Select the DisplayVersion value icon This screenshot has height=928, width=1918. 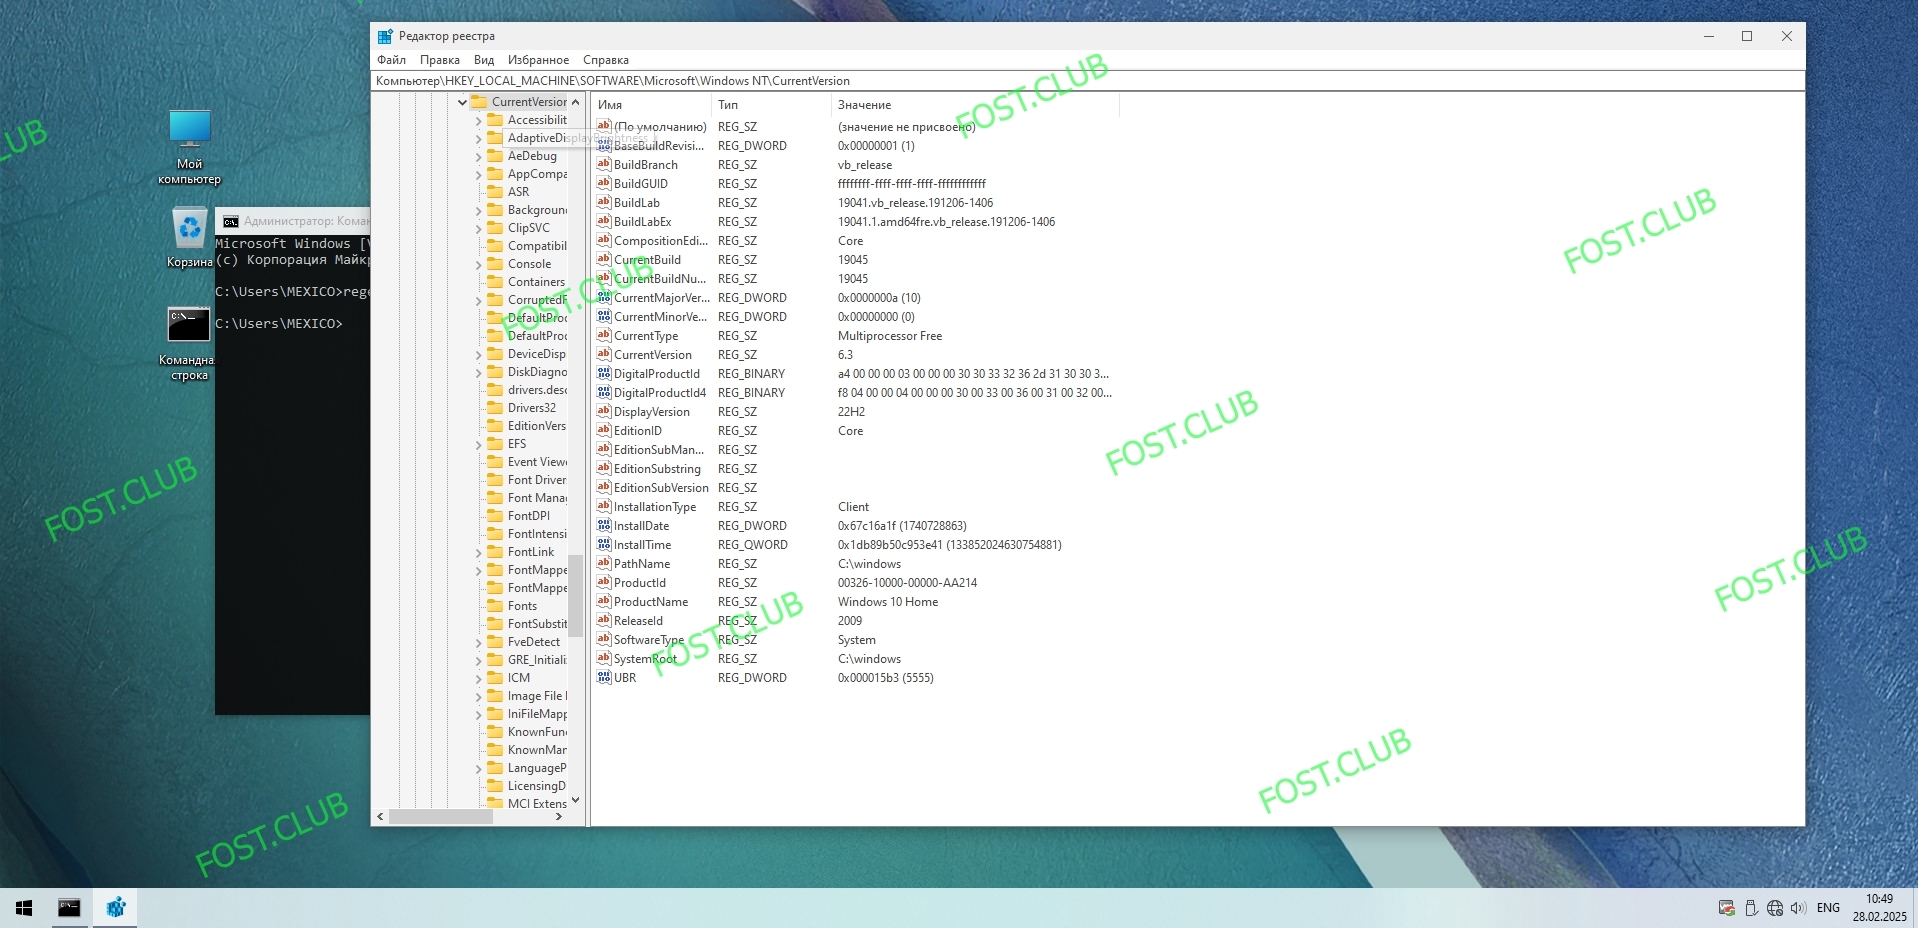(x=604, y=411)
